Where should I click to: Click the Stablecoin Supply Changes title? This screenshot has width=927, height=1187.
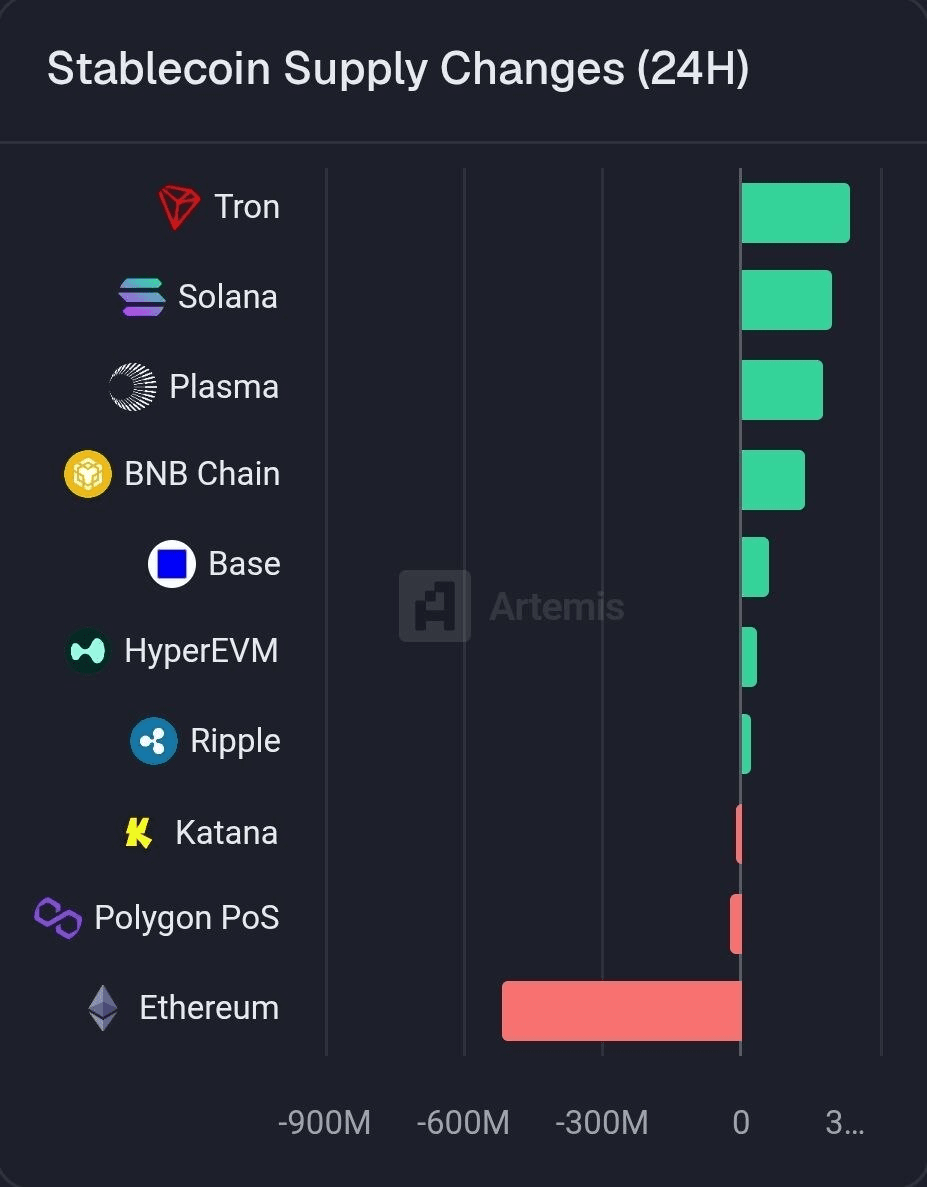pos(397,70)
